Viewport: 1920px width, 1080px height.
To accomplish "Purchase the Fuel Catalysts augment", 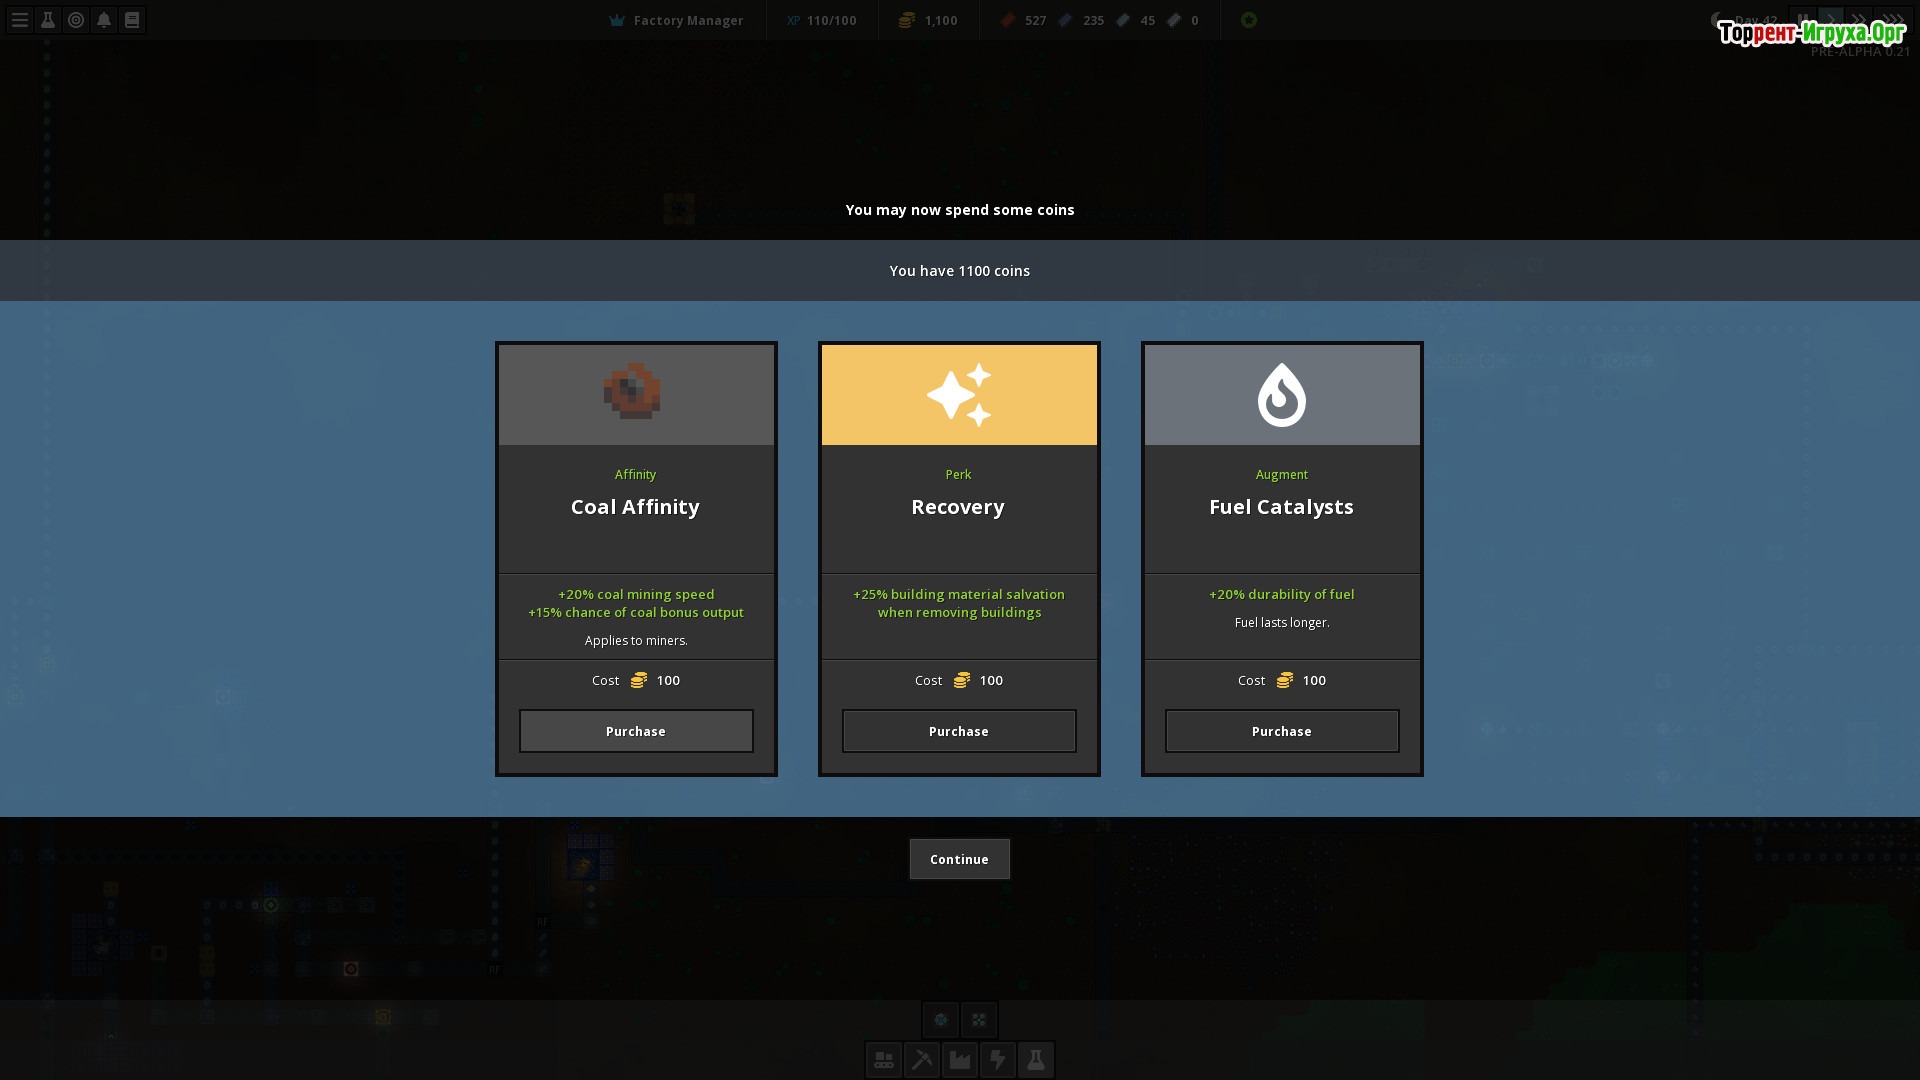I will point(1282,731).
